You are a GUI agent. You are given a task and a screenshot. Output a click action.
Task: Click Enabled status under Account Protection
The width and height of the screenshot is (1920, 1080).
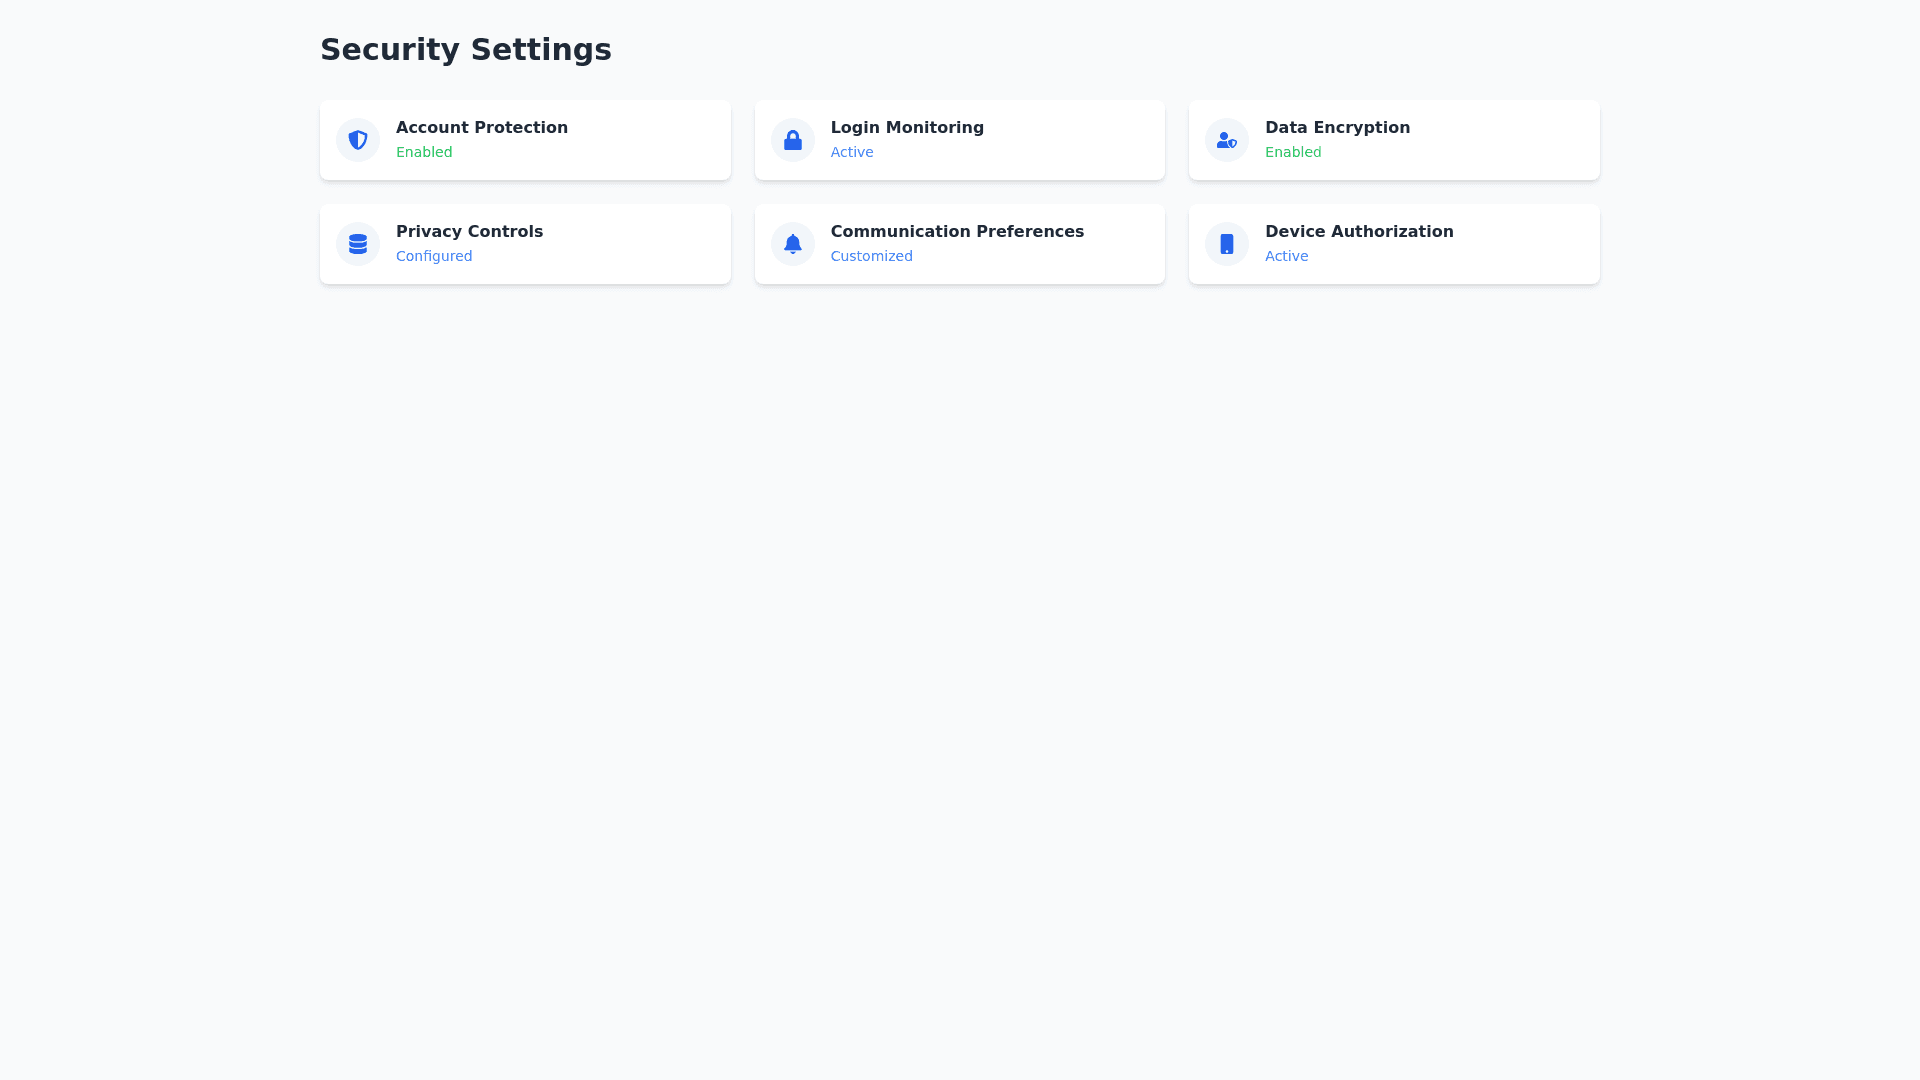point(424,152)
